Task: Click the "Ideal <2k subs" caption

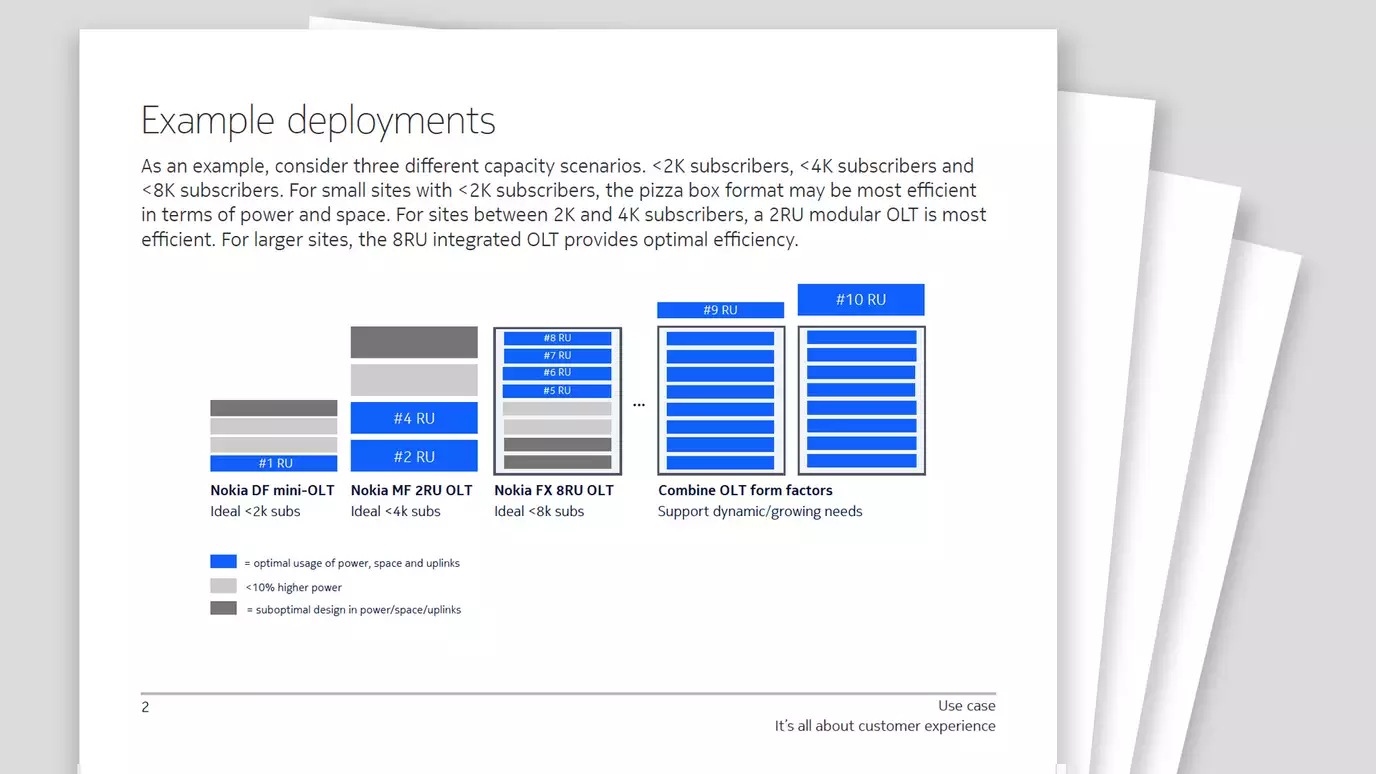Action: click(x=255, y=511)
